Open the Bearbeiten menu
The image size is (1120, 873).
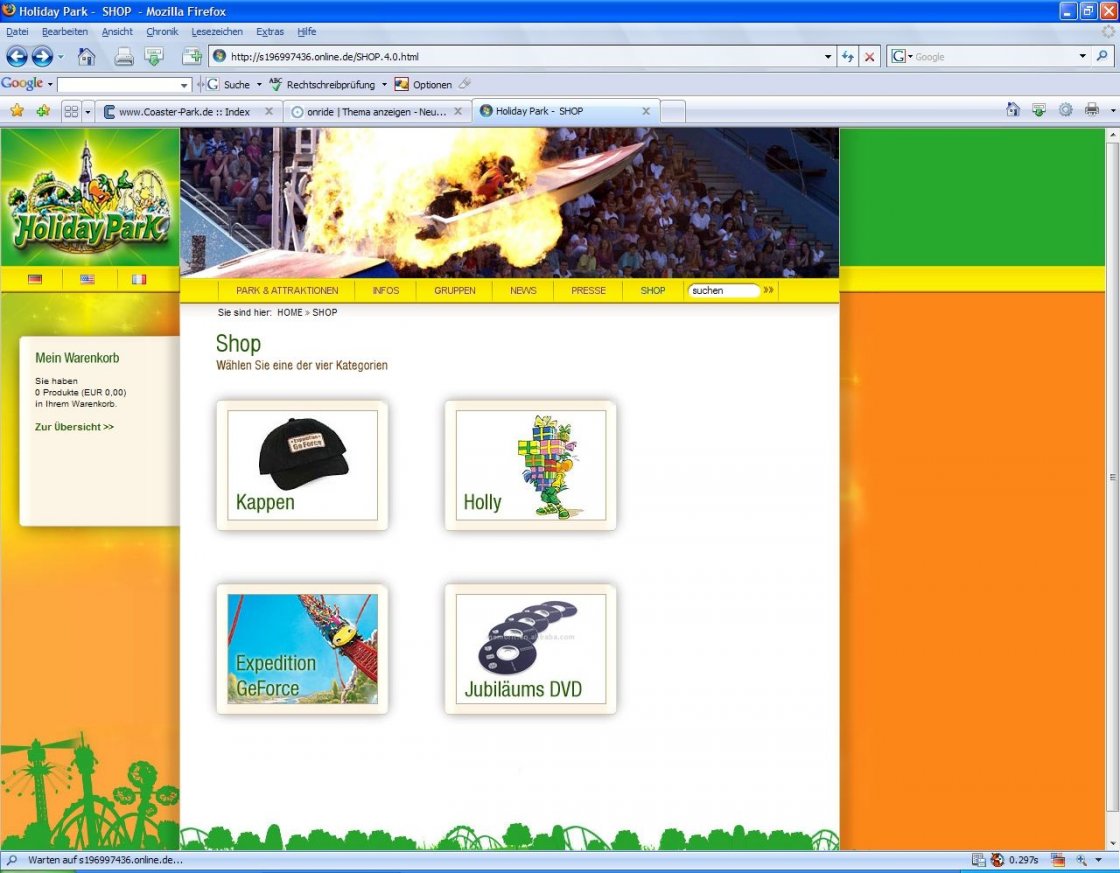click(65, 31)
